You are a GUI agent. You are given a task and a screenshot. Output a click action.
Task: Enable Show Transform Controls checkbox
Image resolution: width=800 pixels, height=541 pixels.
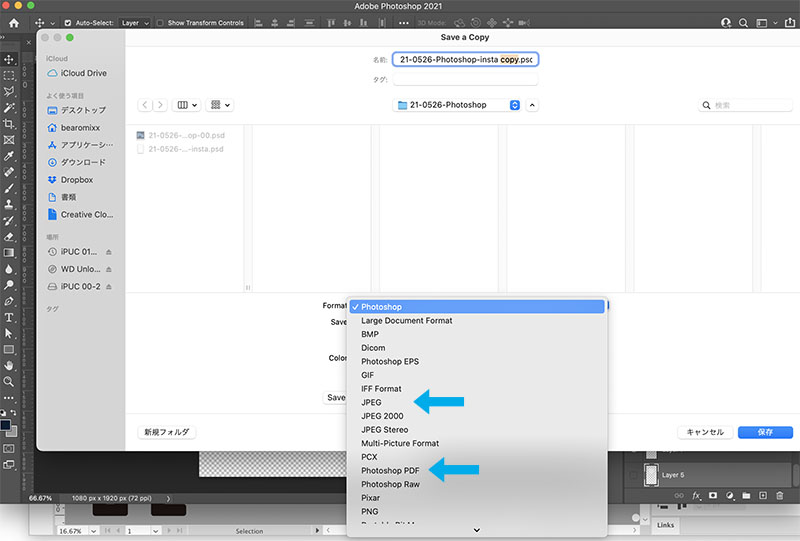click(x=160, y=23)
